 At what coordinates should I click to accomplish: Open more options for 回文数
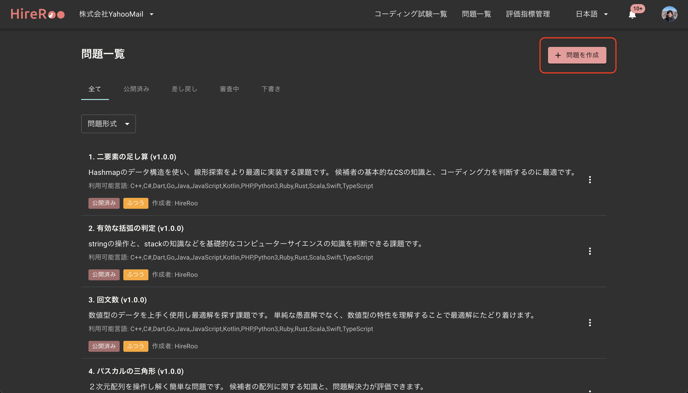590,323
